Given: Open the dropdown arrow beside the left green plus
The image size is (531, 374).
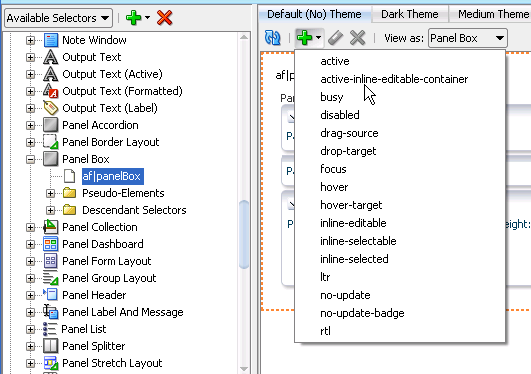Looking at the screenshot, I should point(147,18).
